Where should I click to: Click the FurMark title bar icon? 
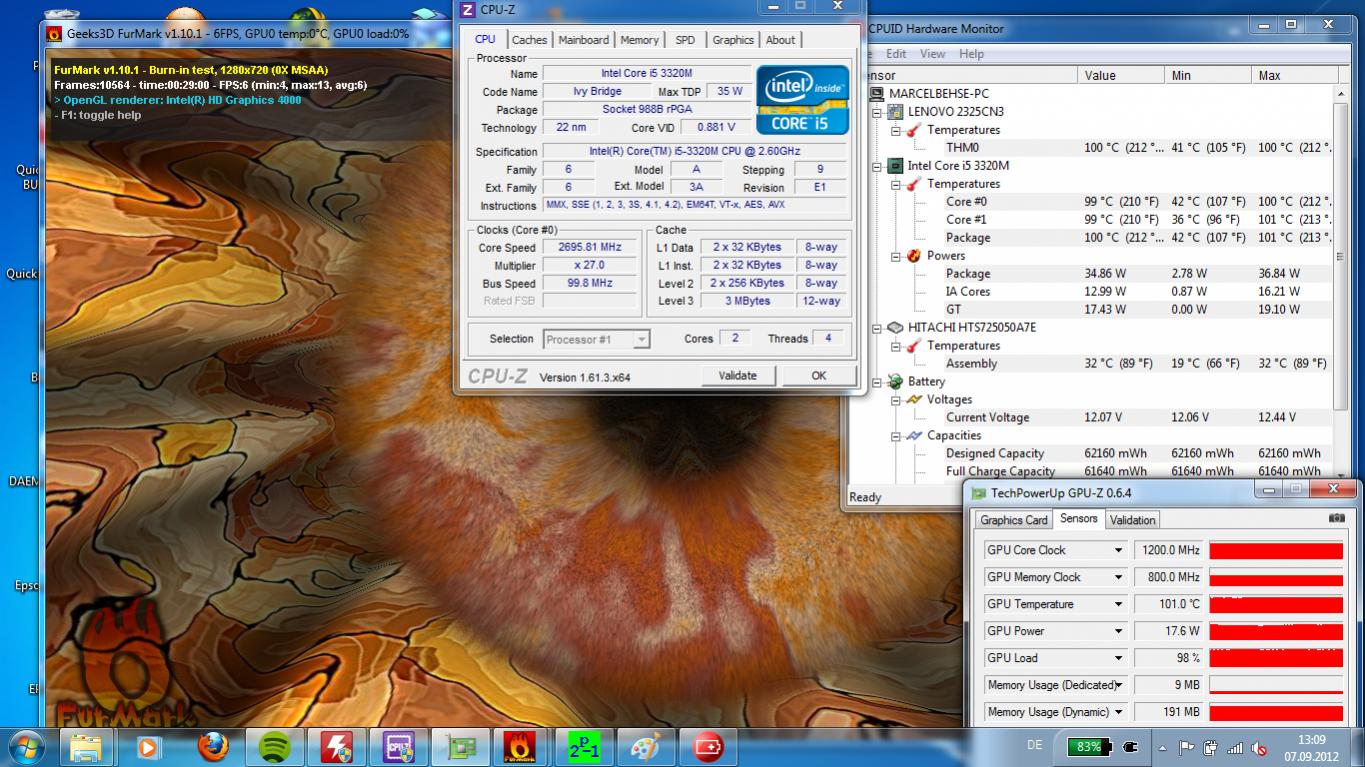(56, 33)
